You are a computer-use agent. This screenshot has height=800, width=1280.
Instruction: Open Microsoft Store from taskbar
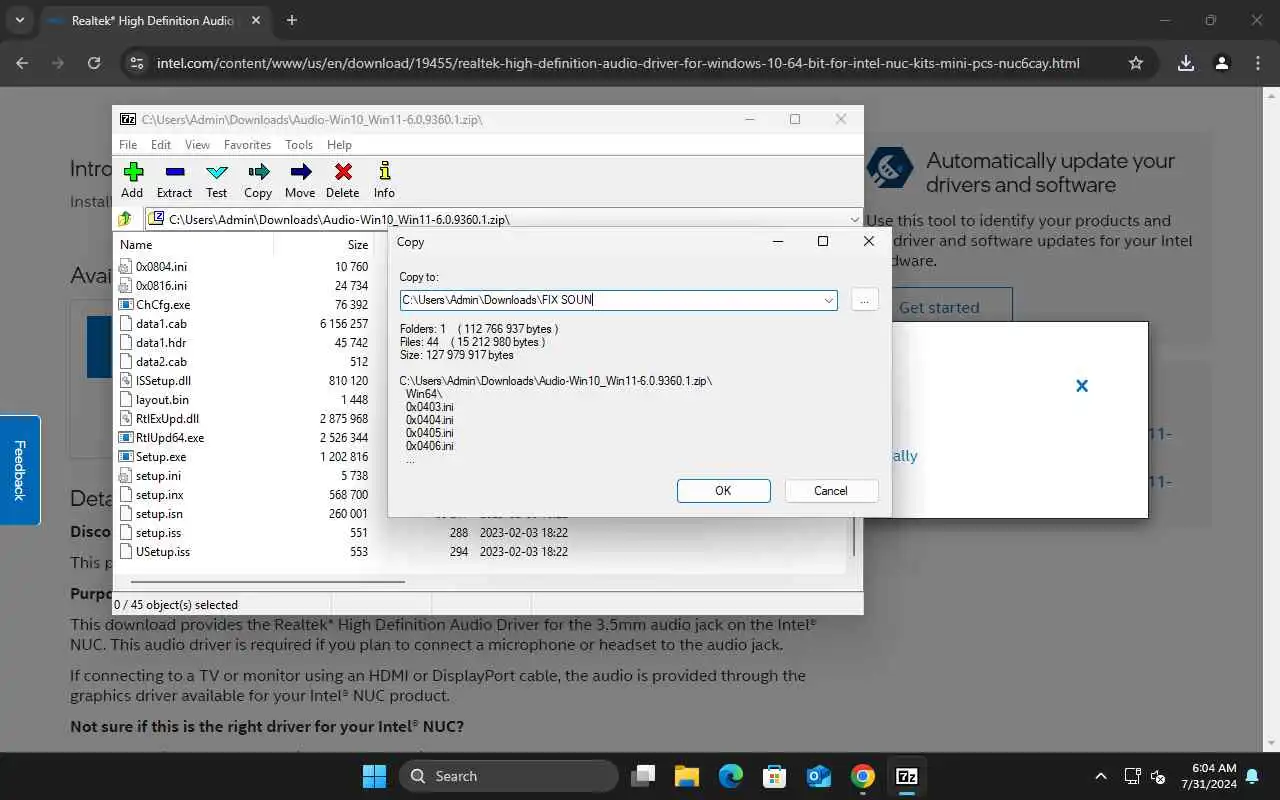775,776
